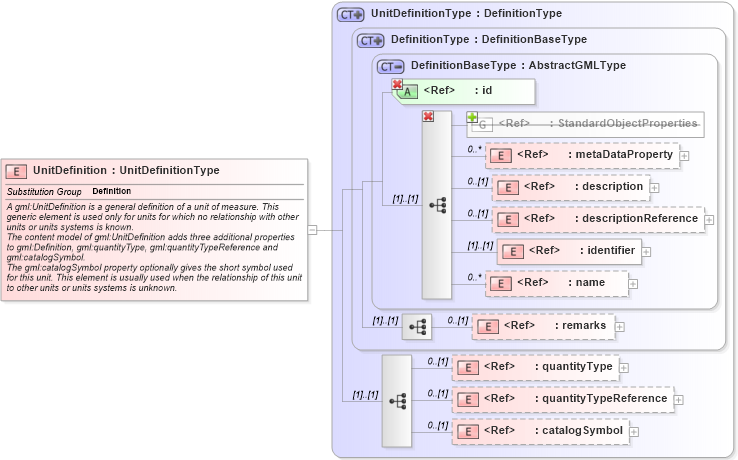This screenshot has width=738, height=460.
Task: Collapse the UnitDefinition element node
Action: [x=313, y=230]
